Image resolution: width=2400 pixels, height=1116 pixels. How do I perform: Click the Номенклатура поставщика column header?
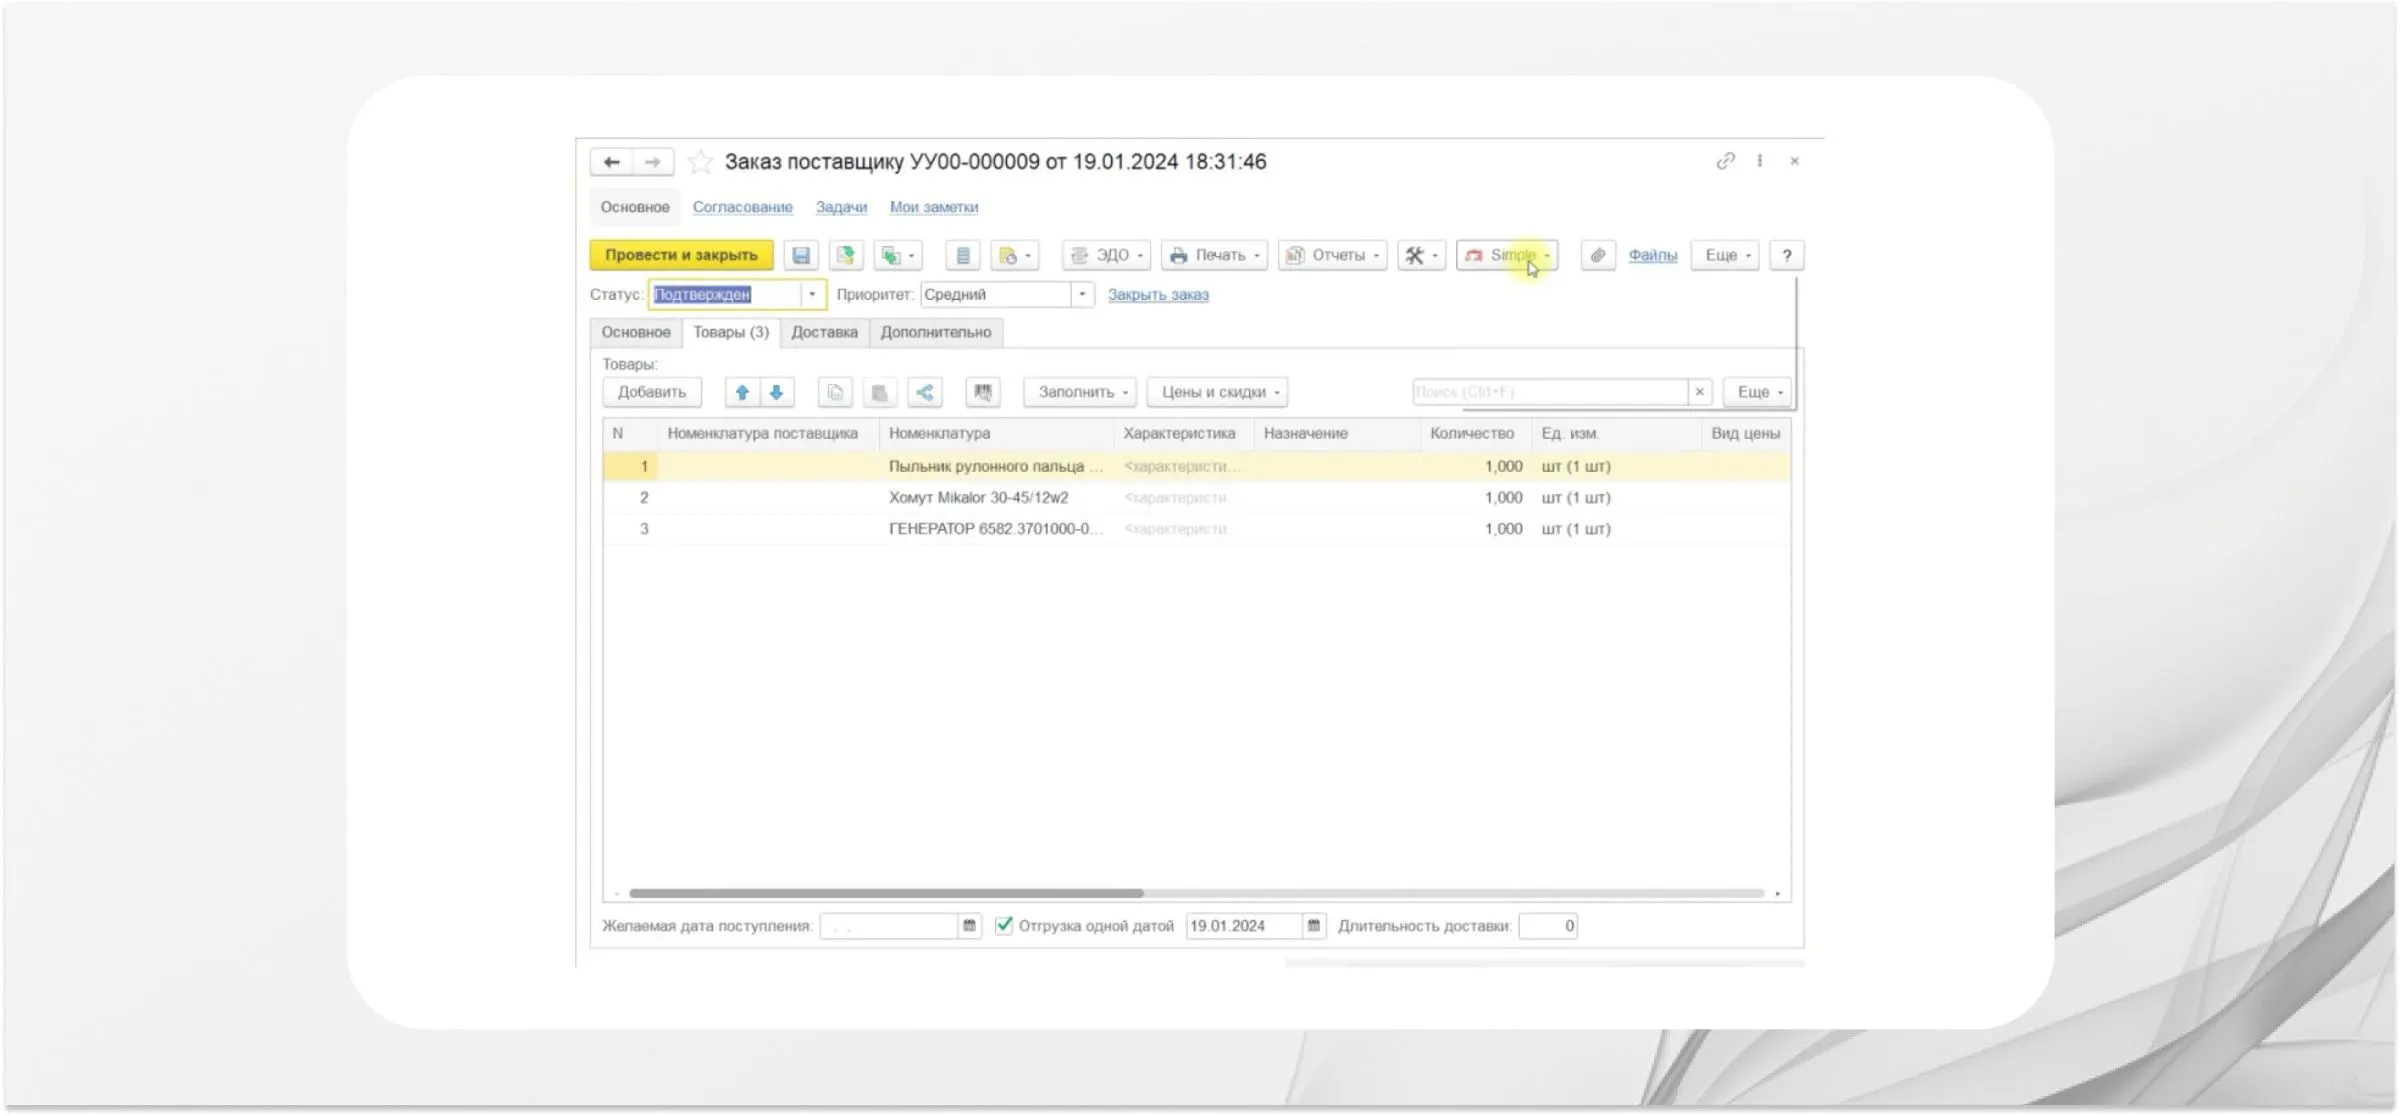[768, 434]
